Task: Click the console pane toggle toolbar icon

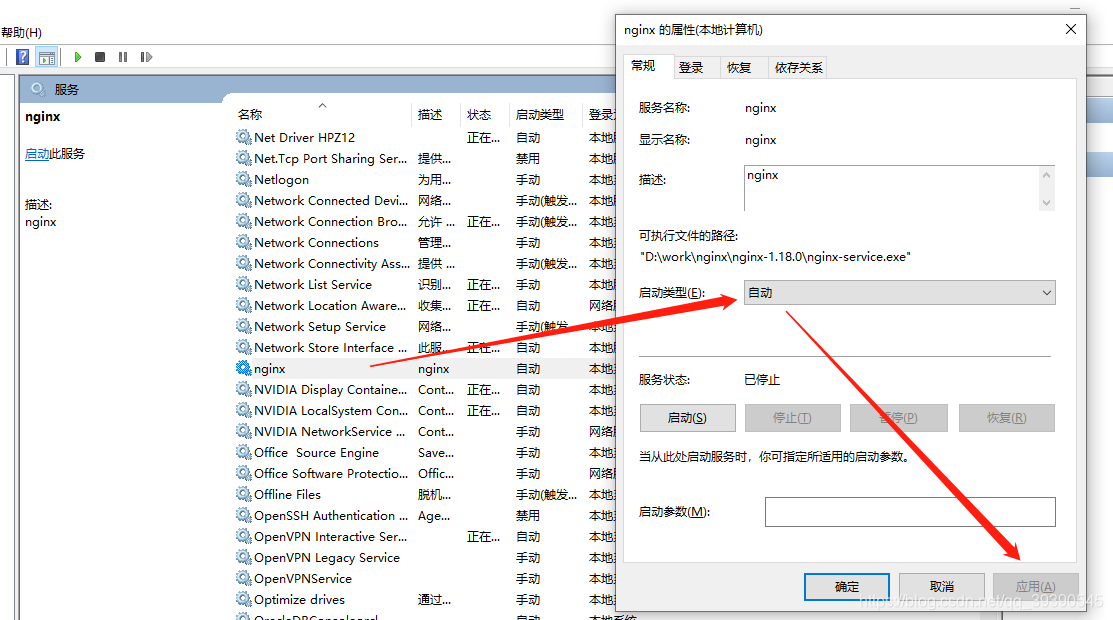Action: (47, 58)
